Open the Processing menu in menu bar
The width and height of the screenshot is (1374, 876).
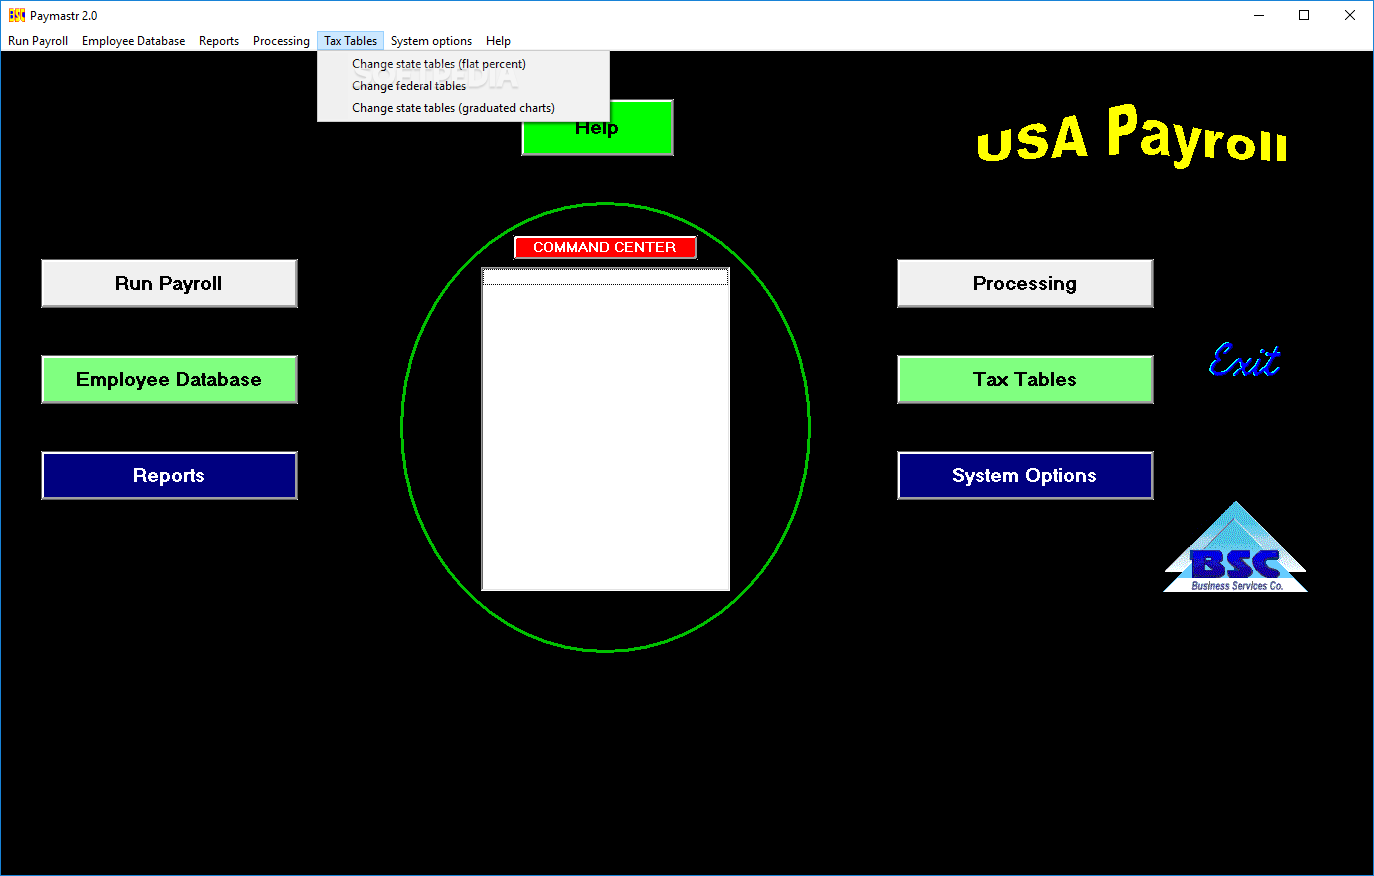point(281,41)
